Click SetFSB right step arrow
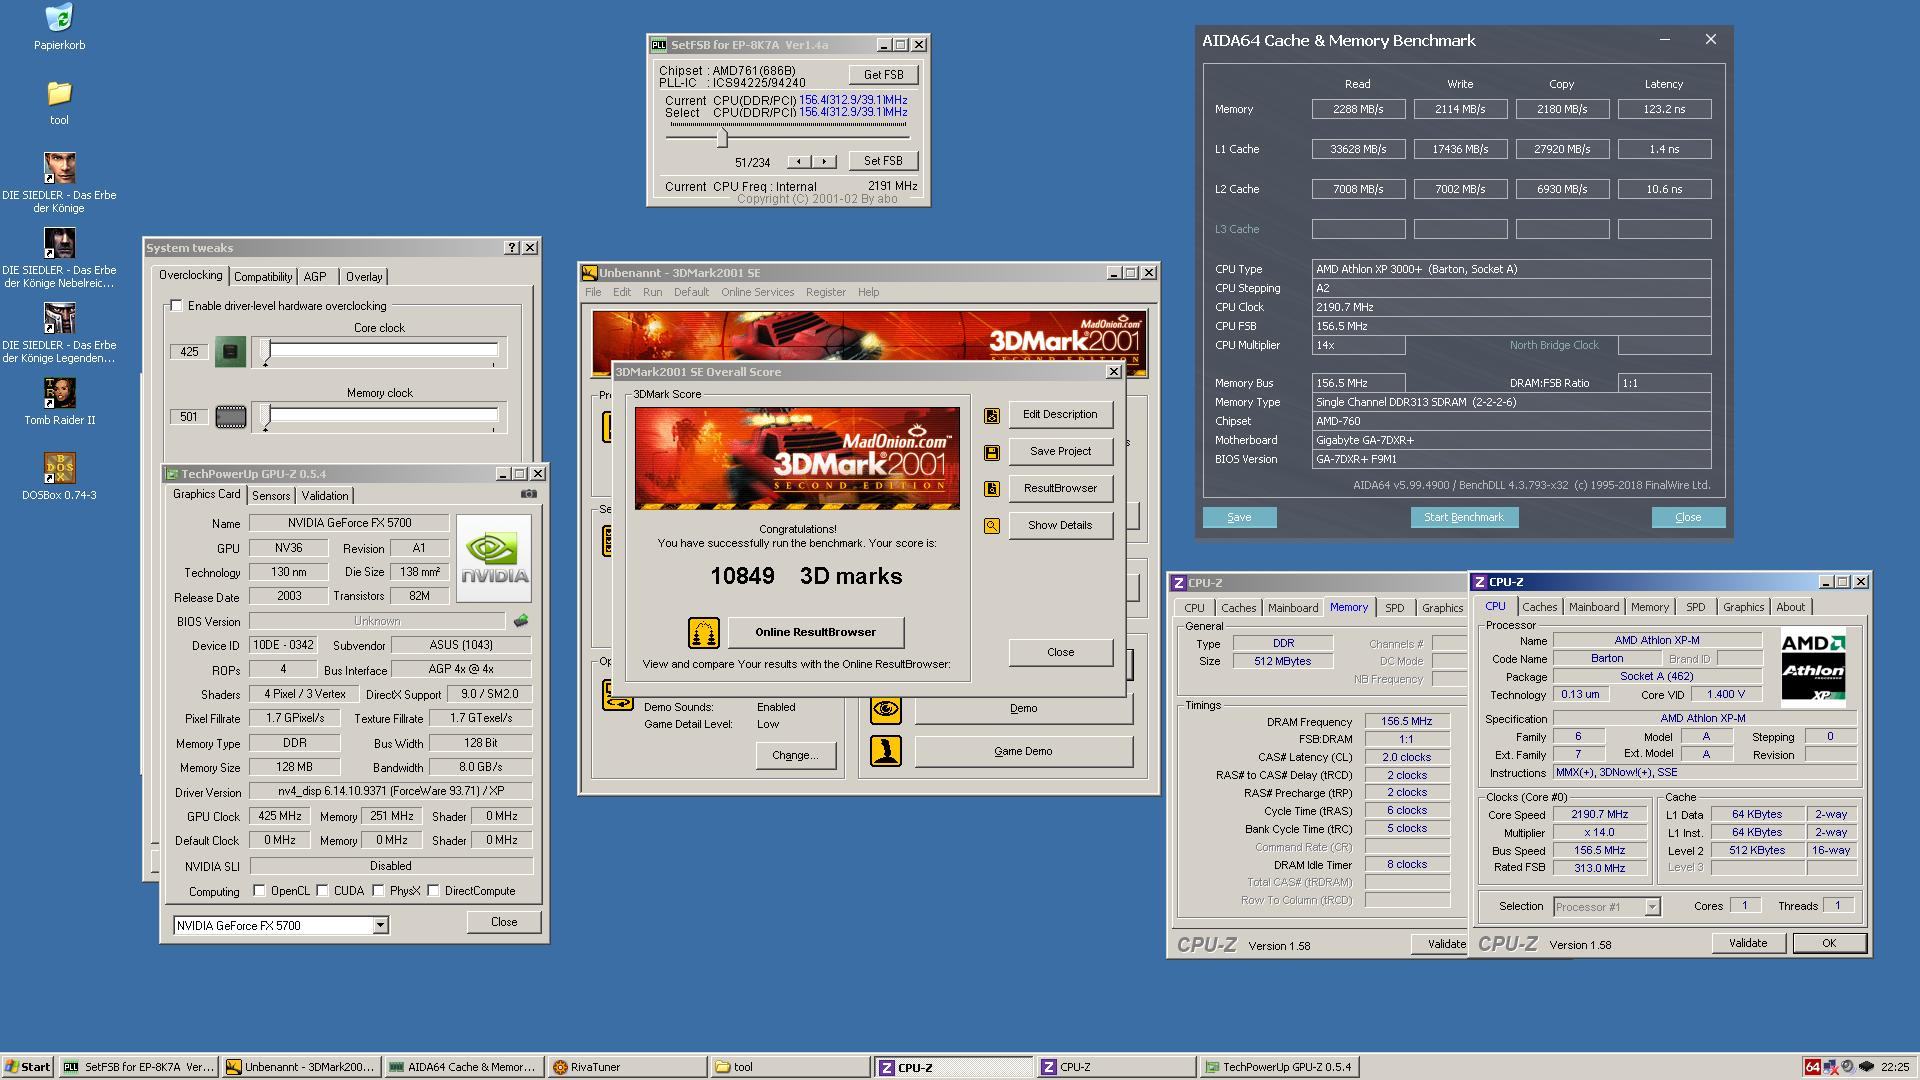This screenshot has width=1920, height=1080. pos(824,162)
